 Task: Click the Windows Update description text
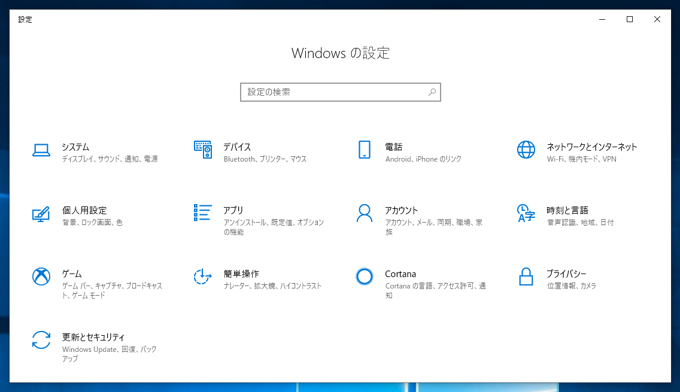109,354
